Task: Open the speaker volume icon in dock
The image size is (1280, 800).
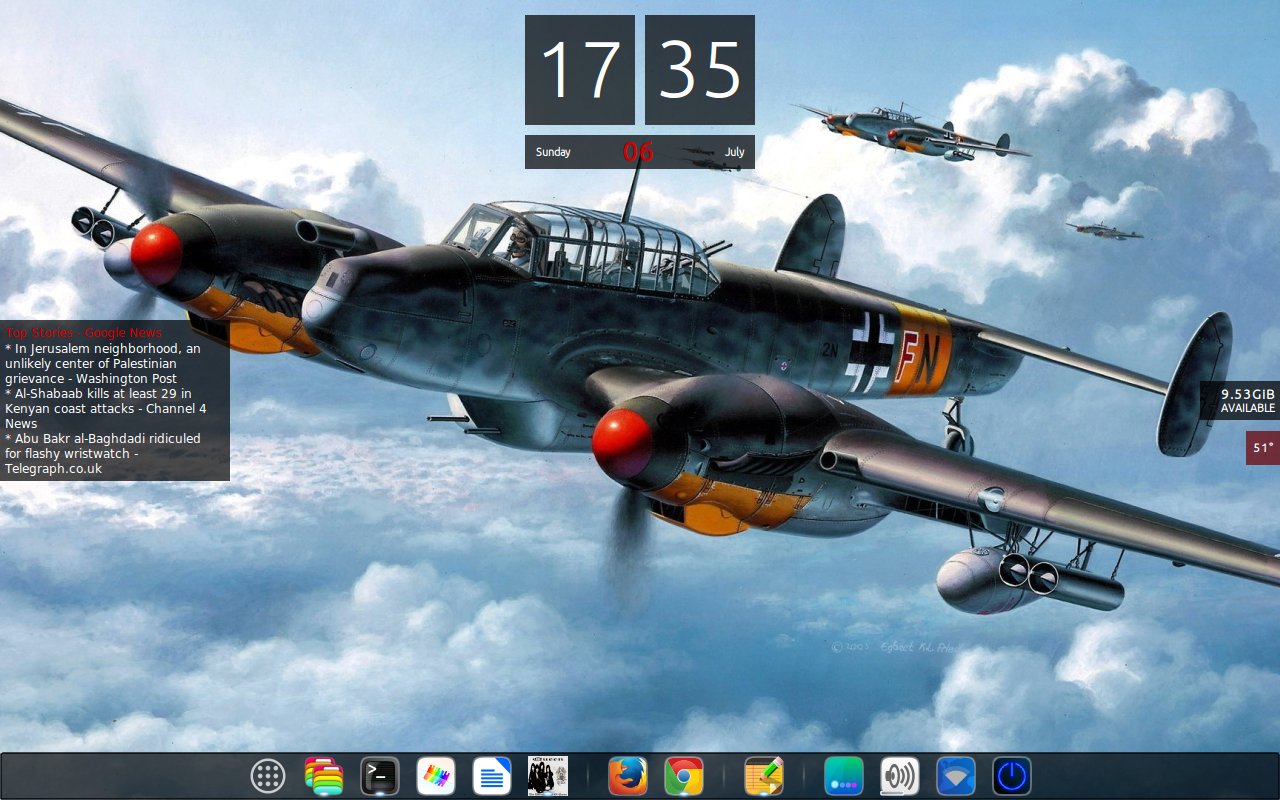Action: click(x=900, y=776)
